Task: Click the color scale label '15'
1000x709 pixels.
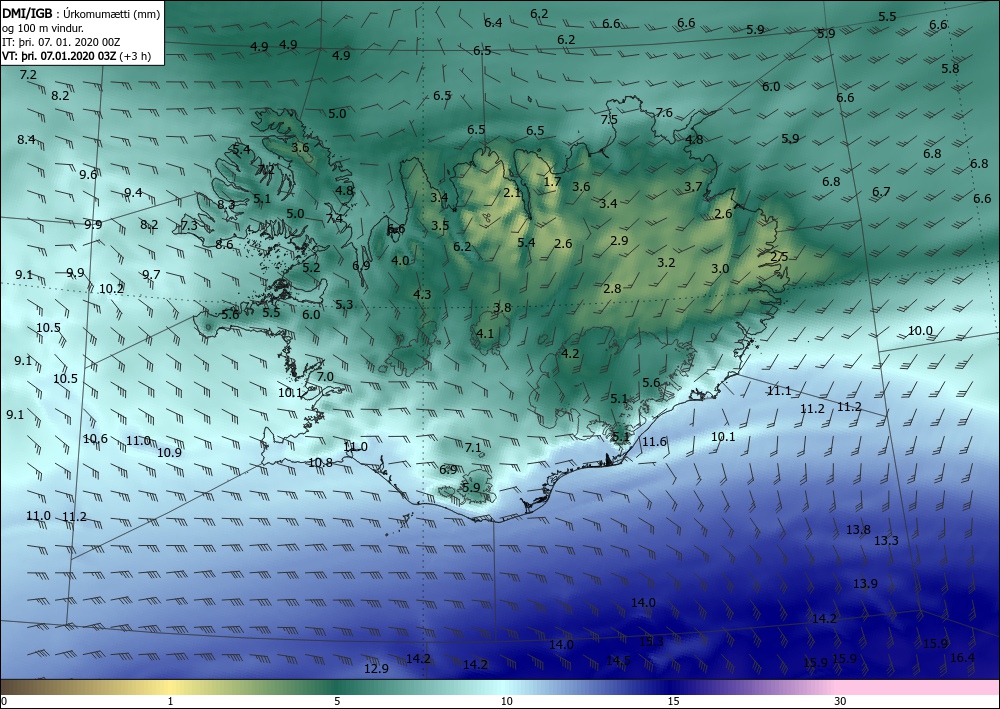Action: pos(673,701)
